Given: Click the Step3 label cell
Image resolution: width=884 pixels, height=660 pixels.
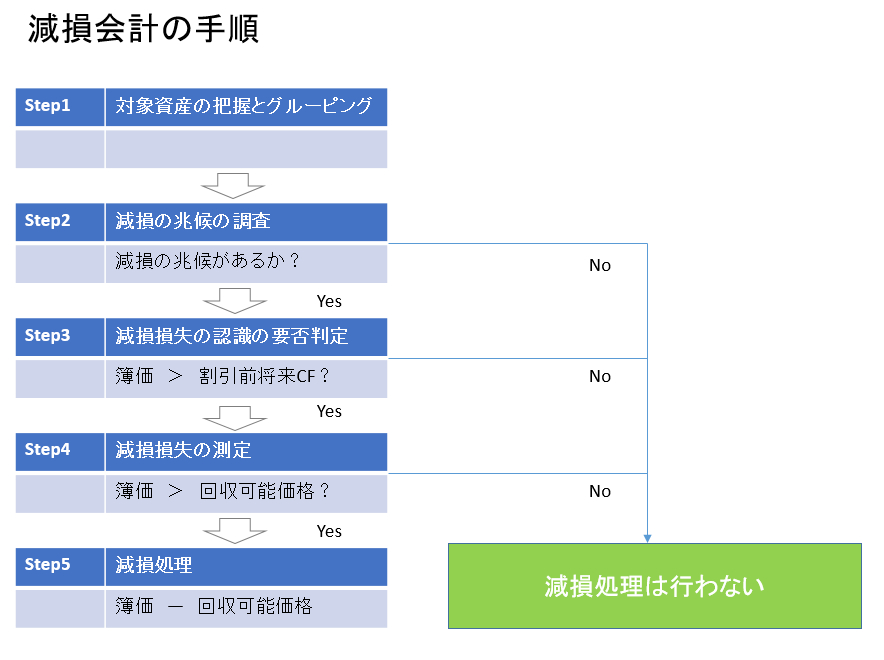Looking at the screenshot, I should tap(60, 337).
